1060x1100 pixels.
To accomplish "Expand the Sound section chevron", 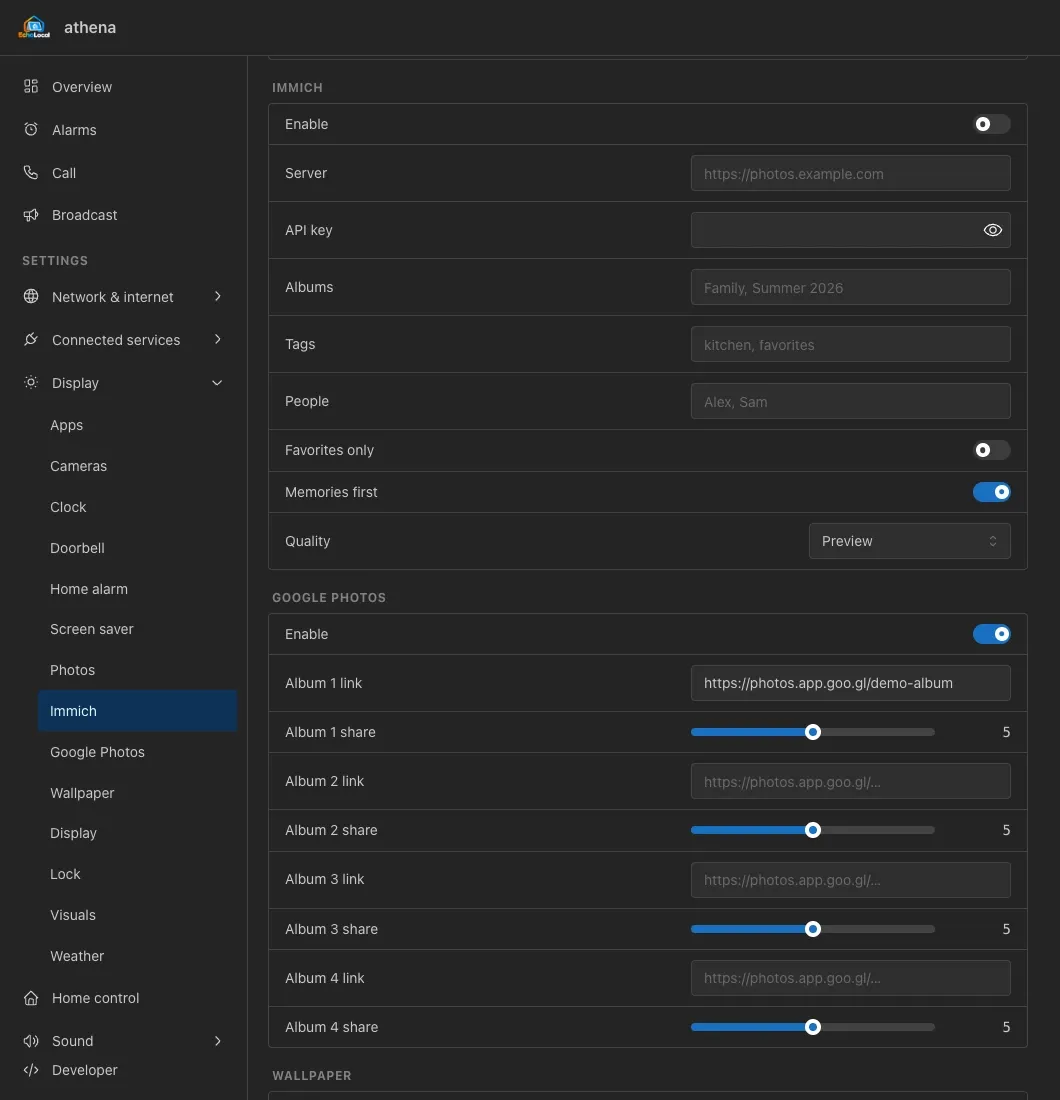I will [217, 1041].
